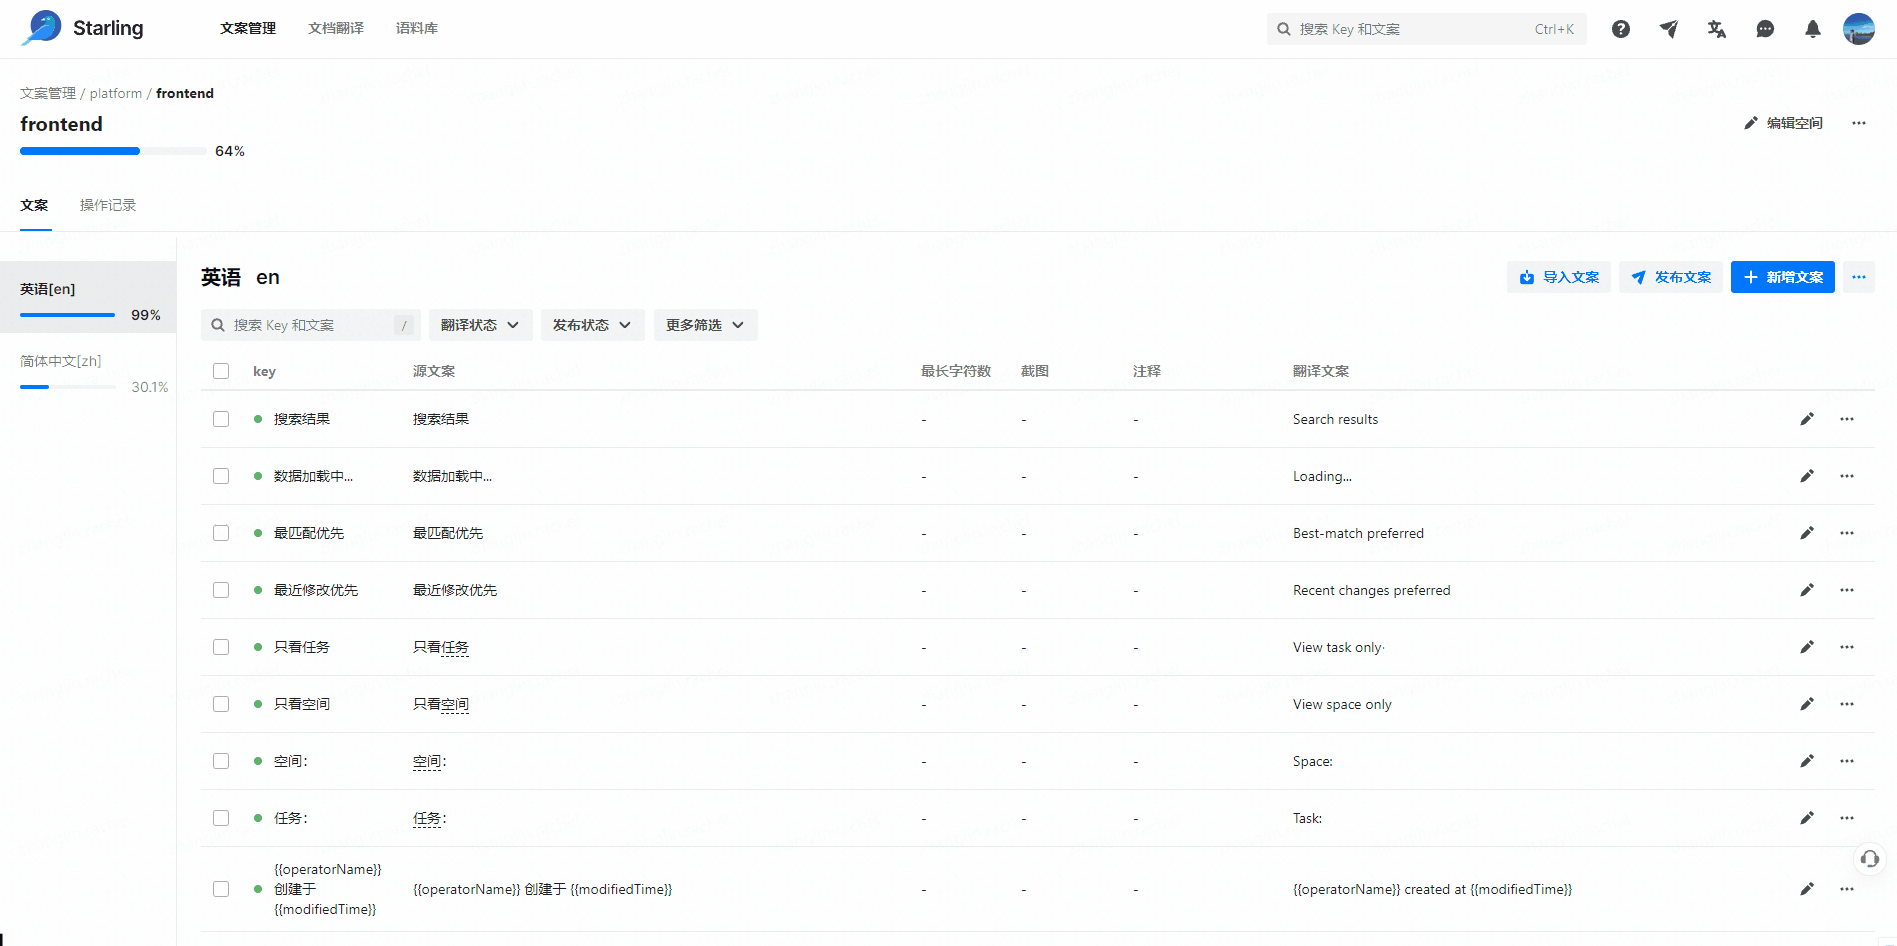Select 简体中文[zh] language progress item

pos(88,372)
